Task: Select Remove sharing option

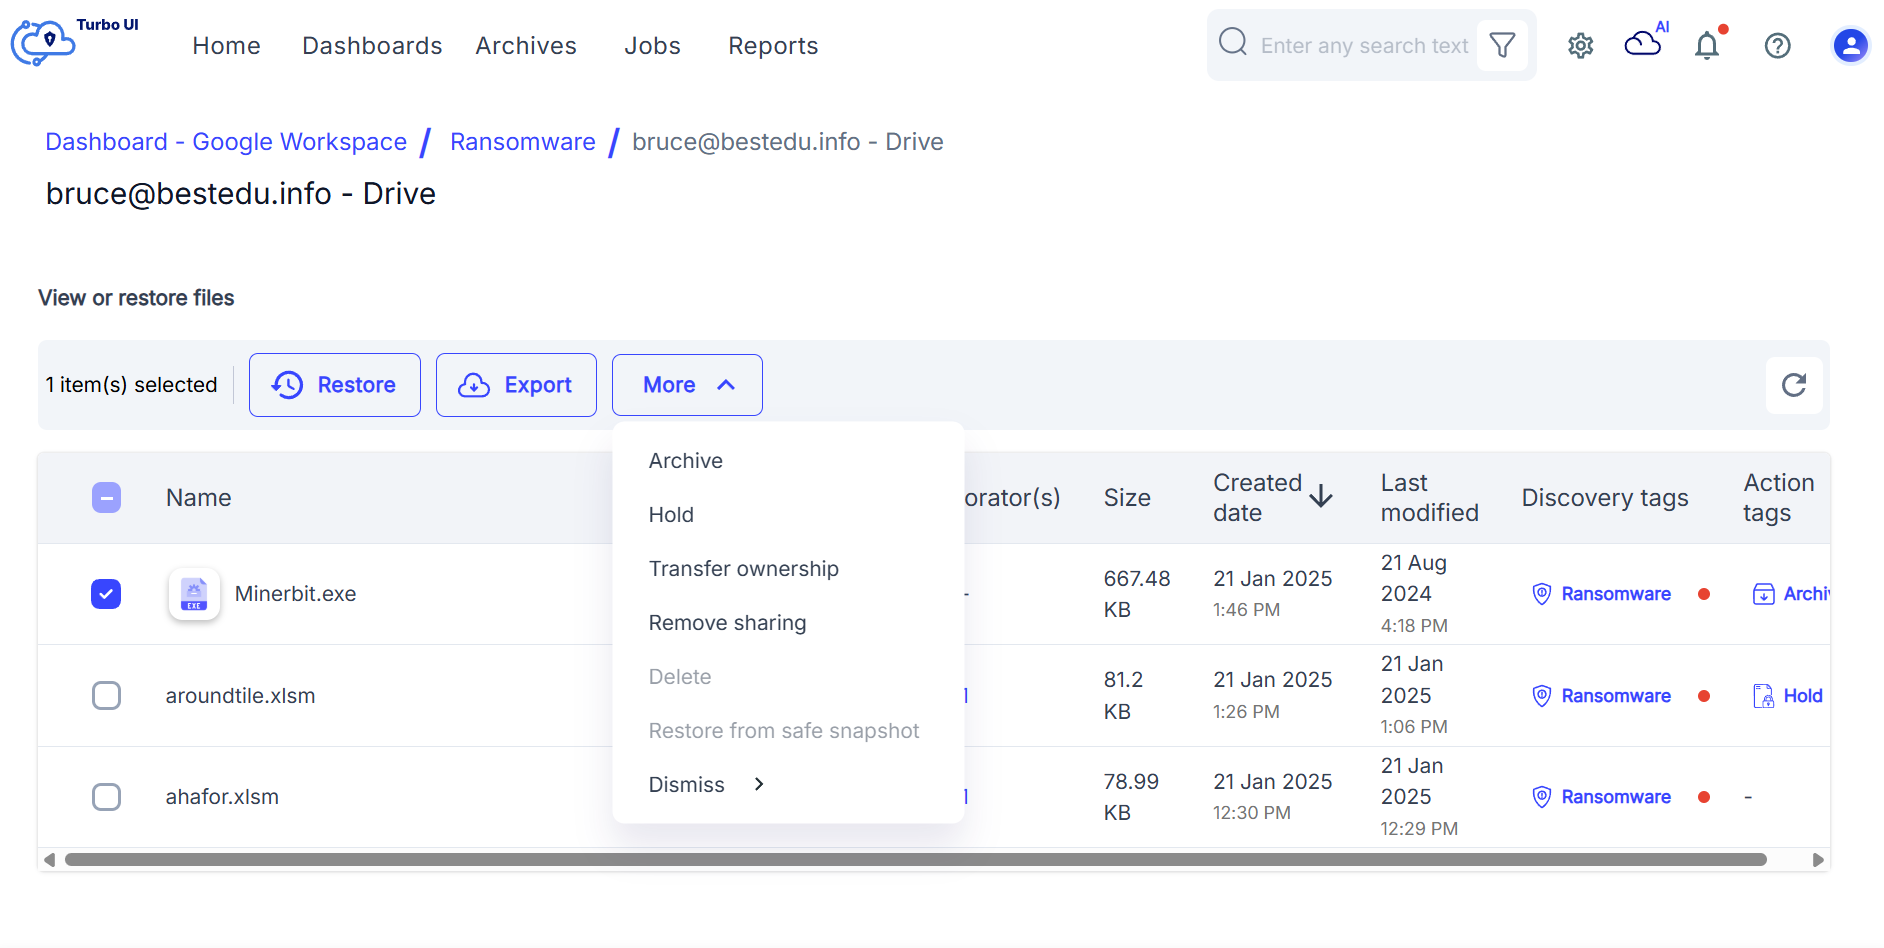Action: (x=727, y=623)
